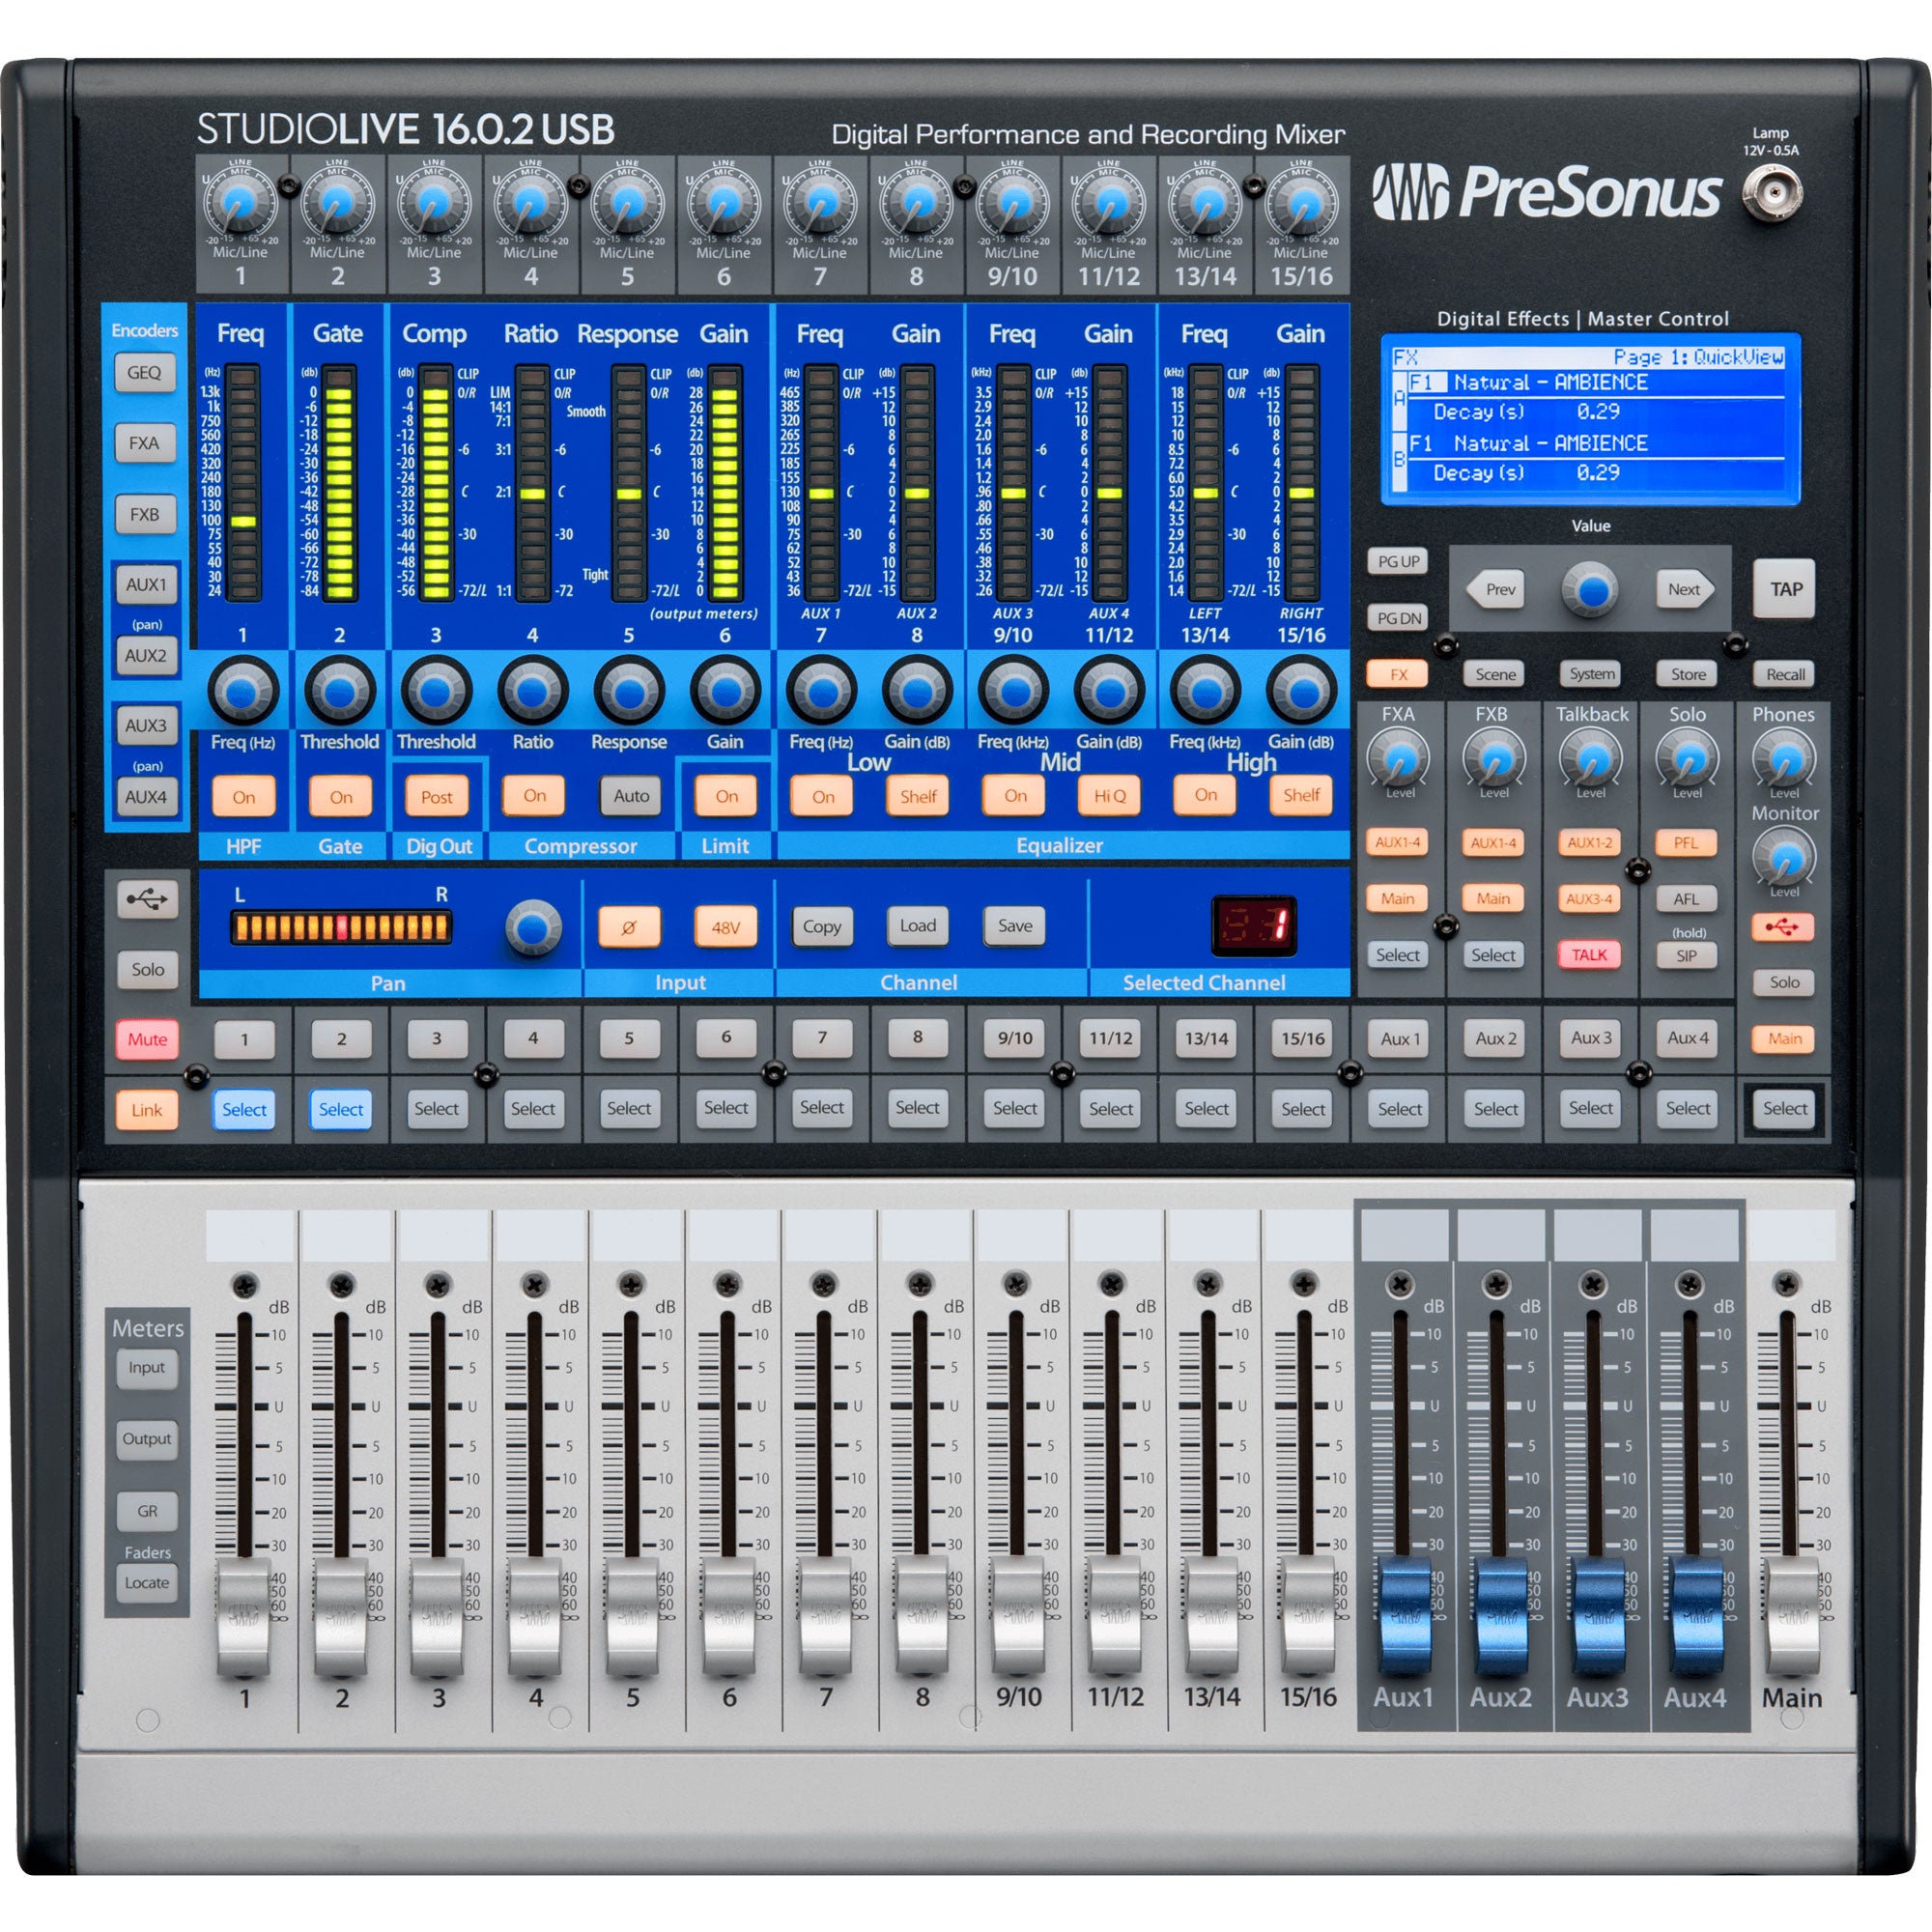Open the System settings page

point(1590,674)
